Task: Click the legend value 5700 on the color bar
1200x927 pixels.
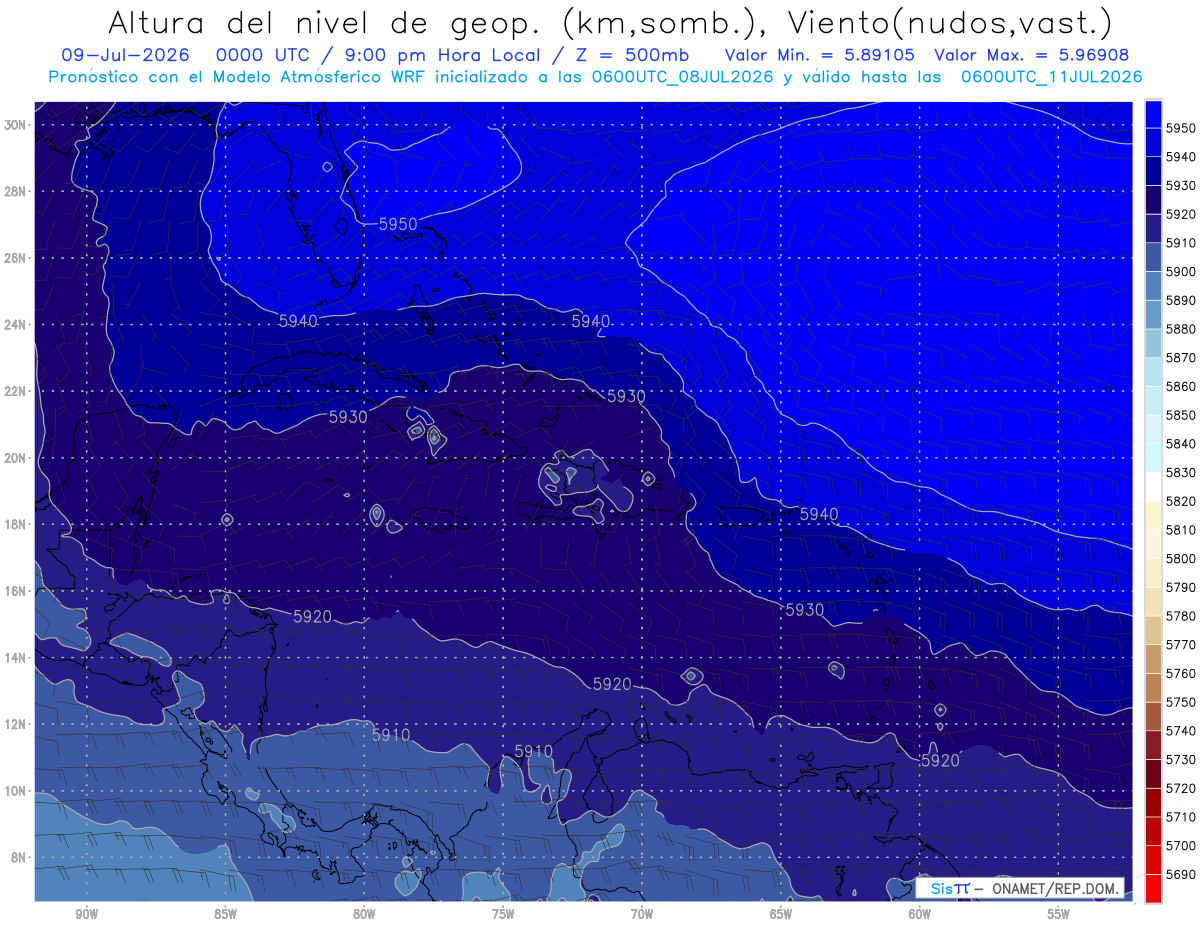Action: (x=1180, y=845)
